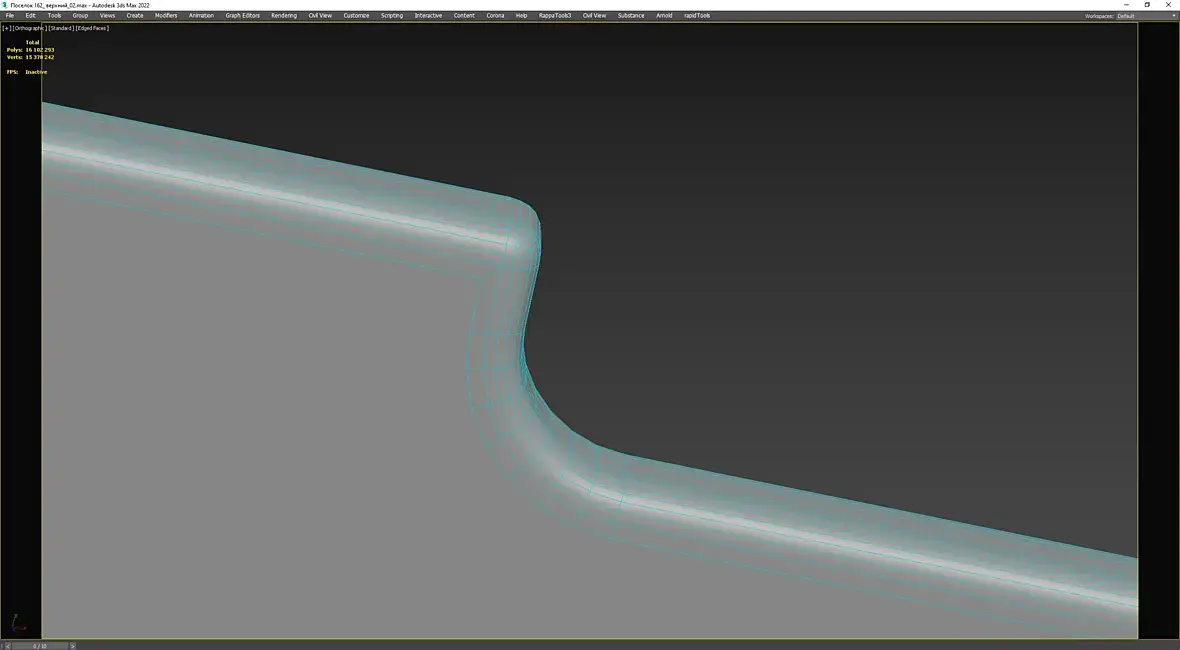Open the Orthographic viewport view menu
This screenshot has width=1180, height=650.
[x=30, y=28]
